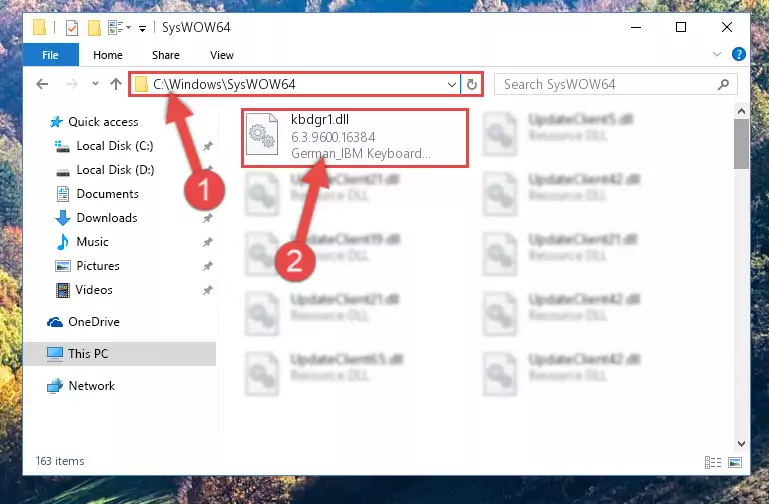
Task: Open the recent locations dropdown arrow
Action: (95, 84)
